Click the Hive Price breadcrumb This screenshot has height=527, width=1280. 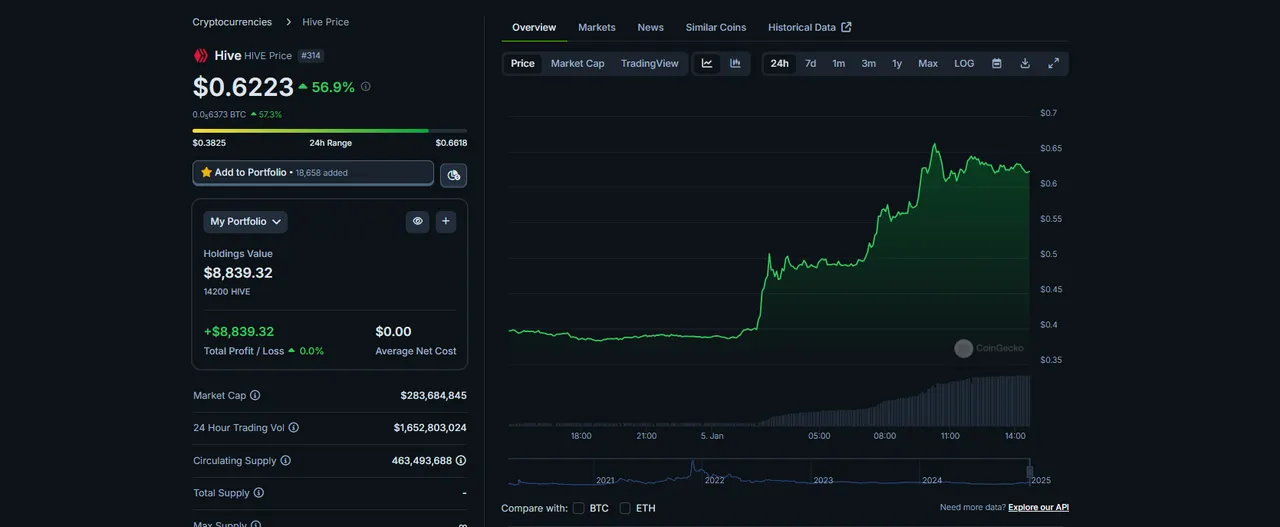click(326, 22)
